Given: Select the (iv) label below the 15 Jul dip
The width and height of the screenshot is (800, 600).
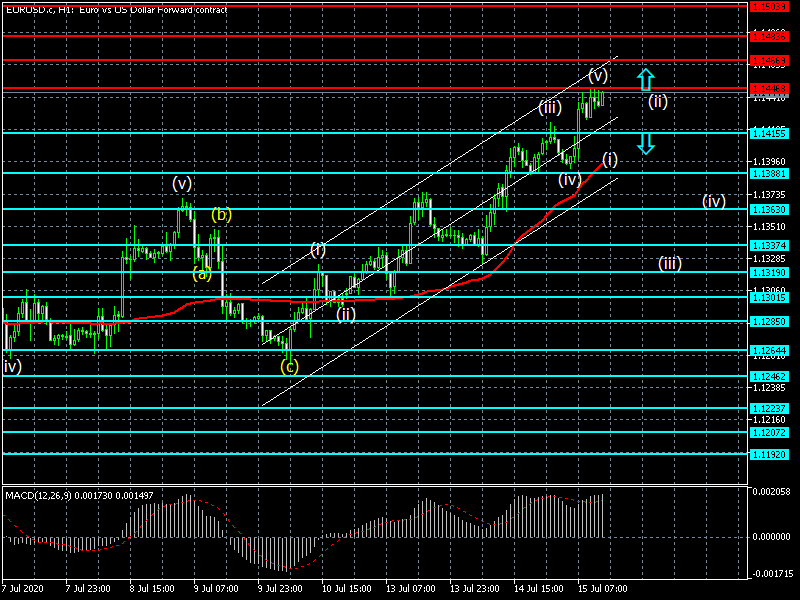Looking at the screenshot, I should [x=569, y=180].
